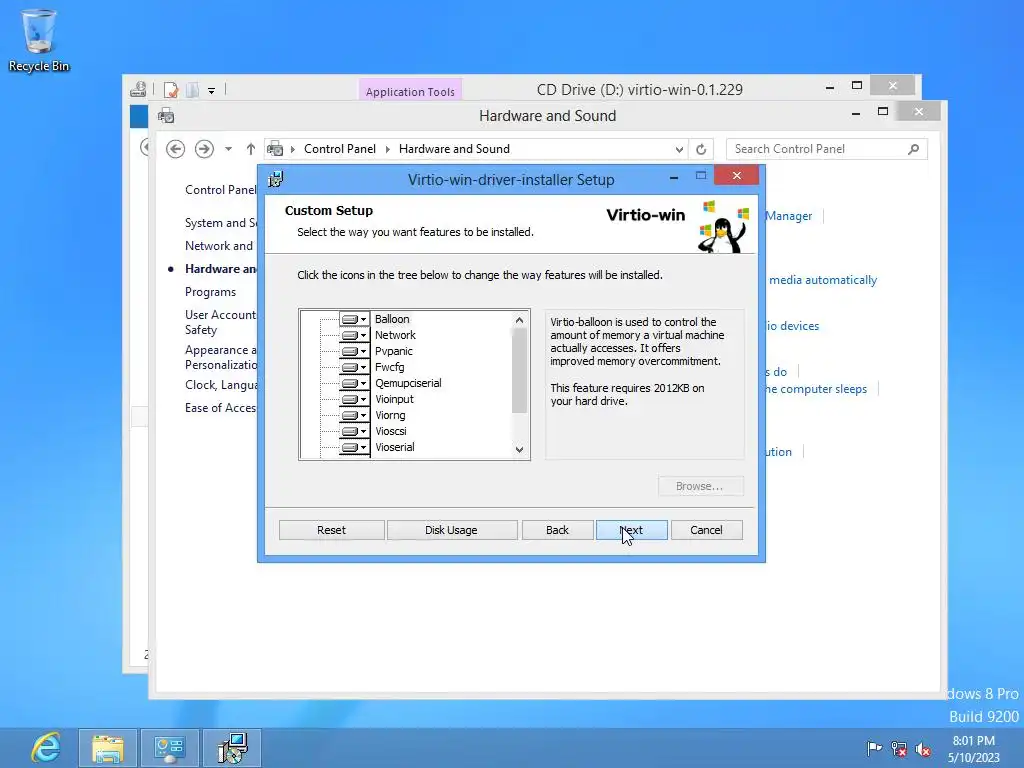Open Balloon feature install-state dropdown
Viewport: 1024px width, 768px height.
(x=355, y=319)
